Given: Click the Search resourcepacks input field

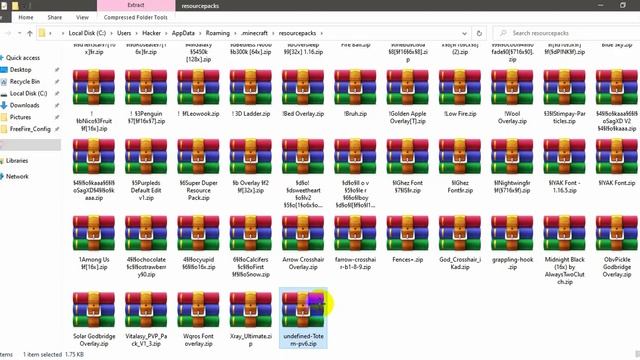Looking at the screenshot, I should coord(567,33).
